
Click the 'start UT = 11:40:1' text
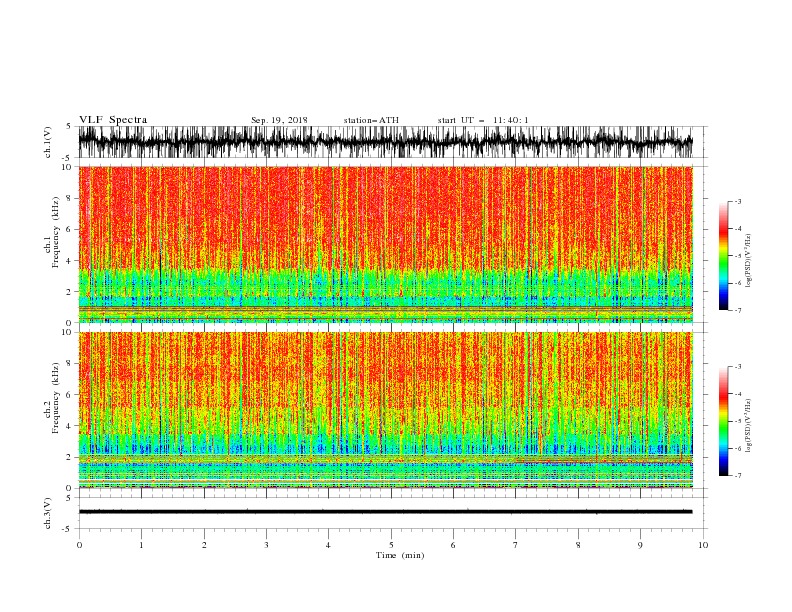pyautogui.click(x=483, y=120)
